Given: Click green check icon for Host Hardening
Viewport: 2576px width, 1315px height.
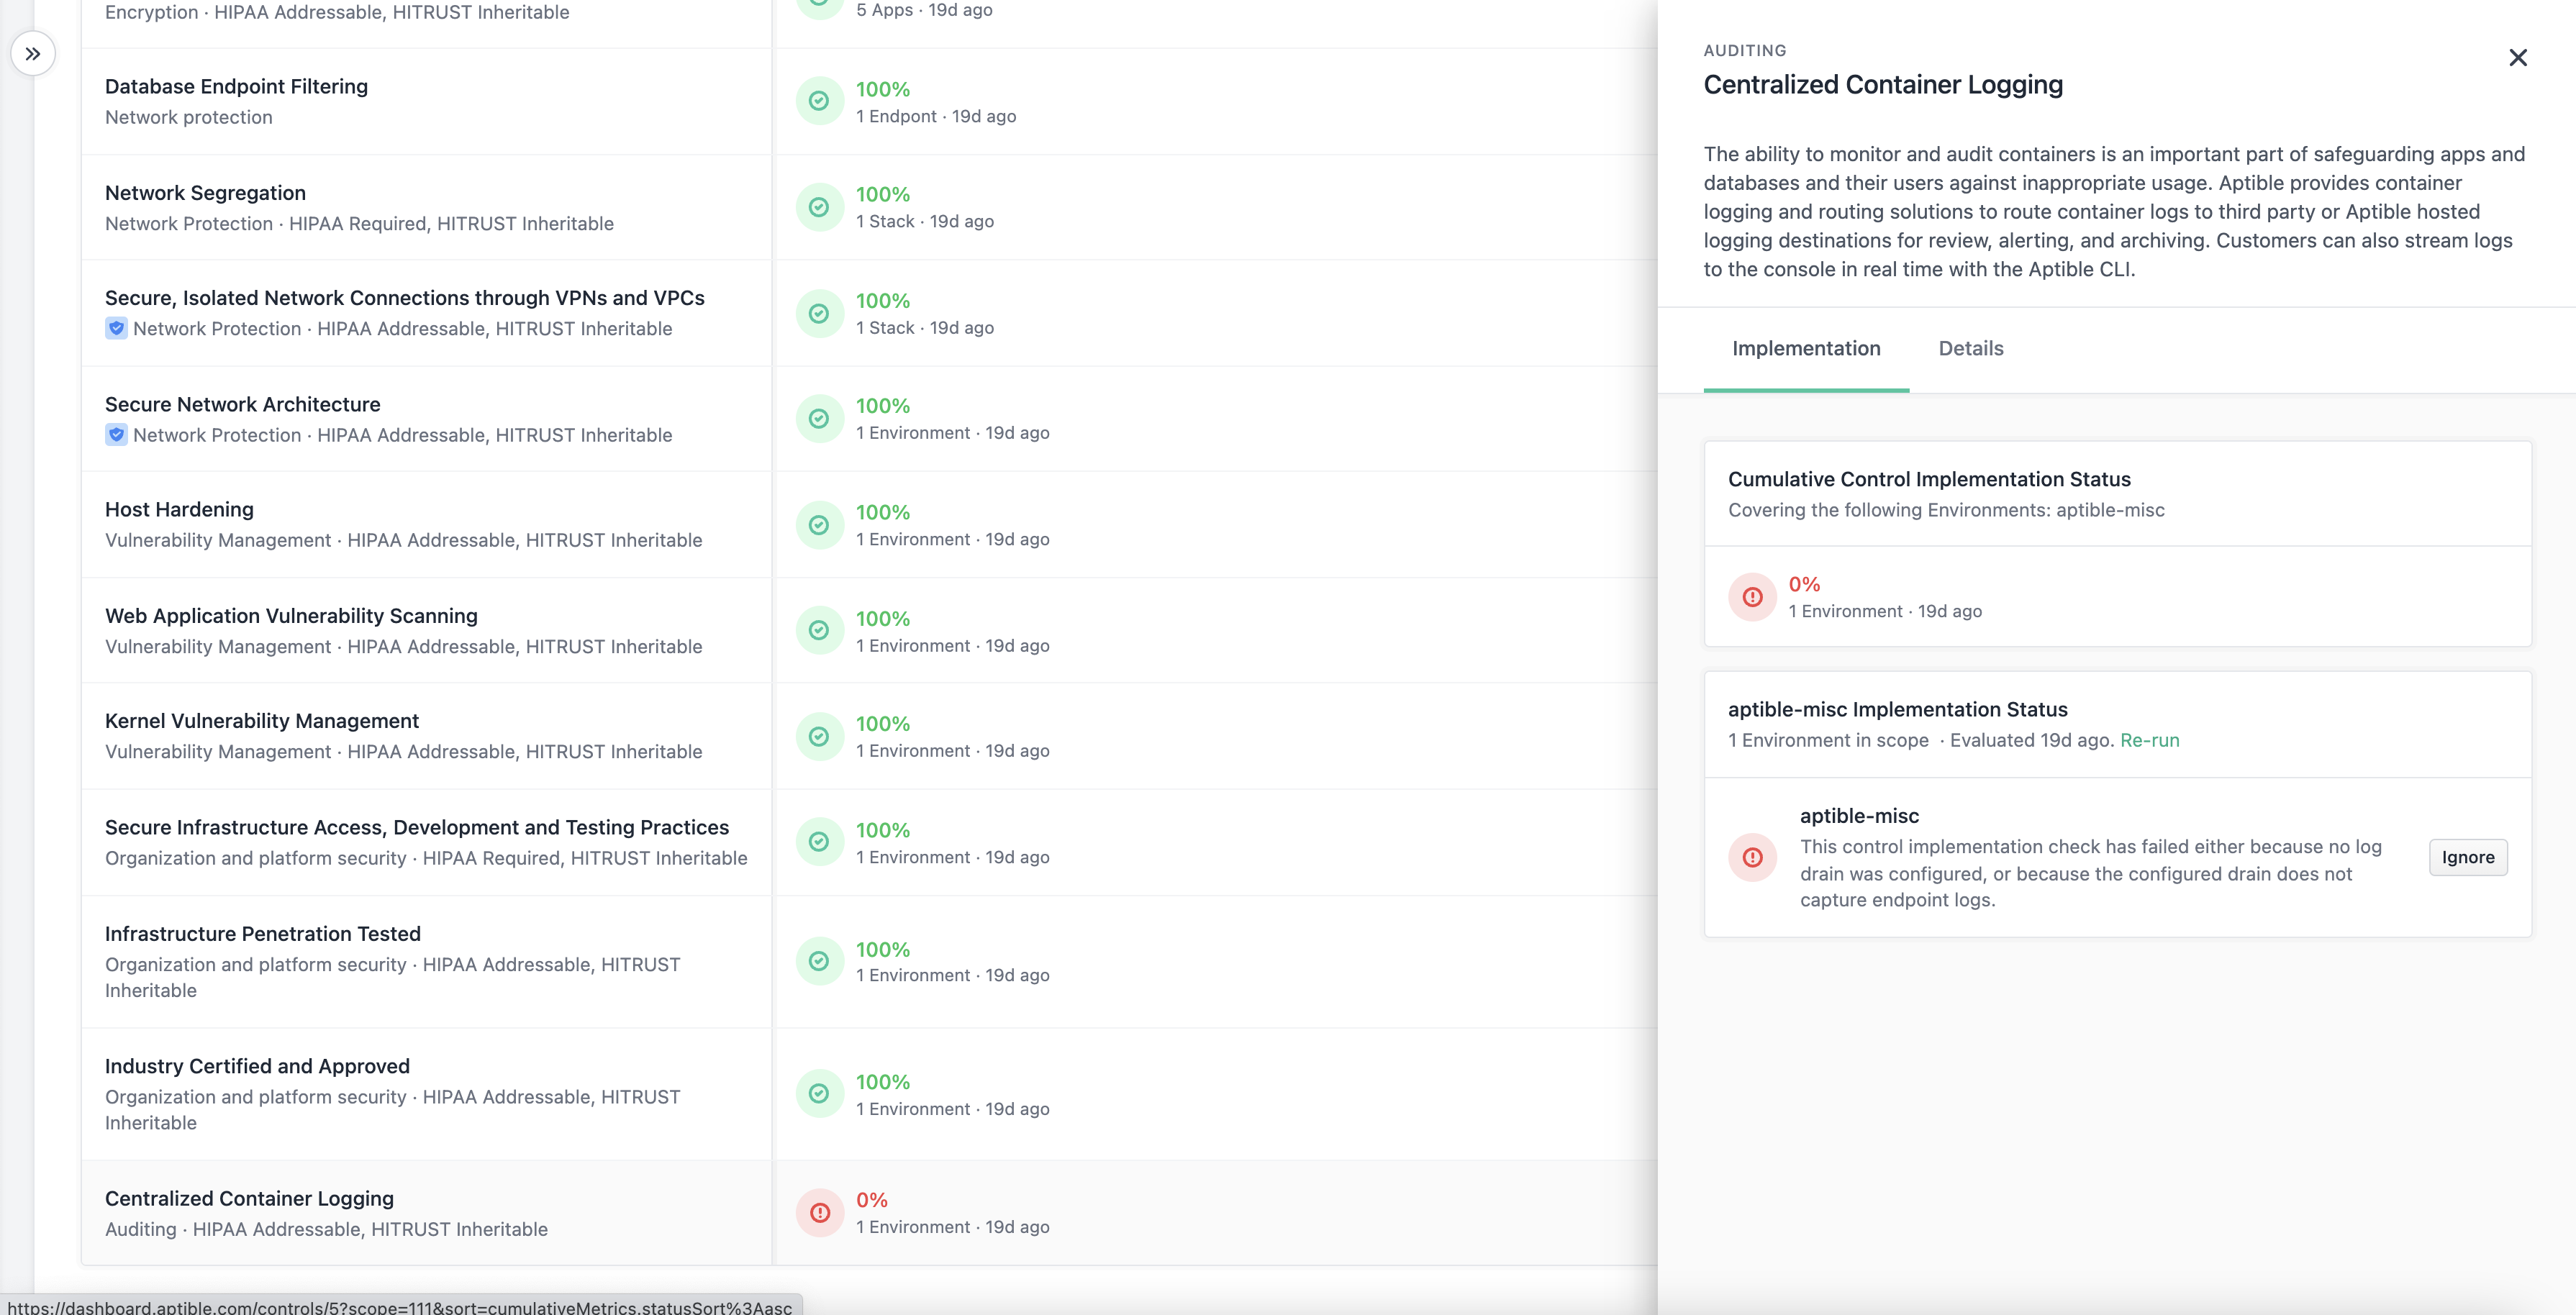Looking at the screenshot, I should 819,525.
